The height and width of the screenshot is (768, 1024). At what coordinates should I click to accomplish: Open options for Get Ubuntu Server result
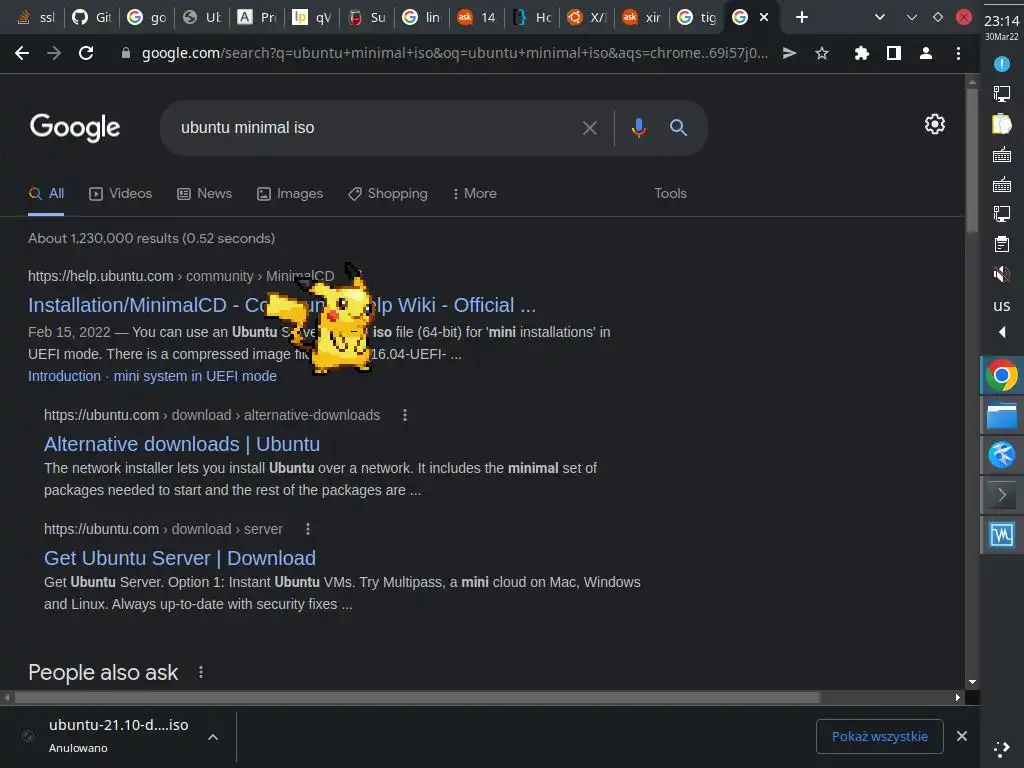[308, 529]
